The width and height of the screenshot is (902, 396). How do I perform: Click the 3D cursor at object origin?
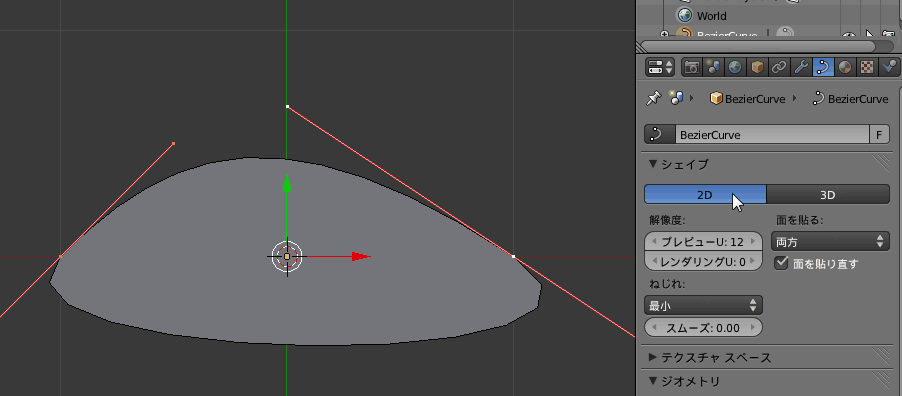click(286, 257)
